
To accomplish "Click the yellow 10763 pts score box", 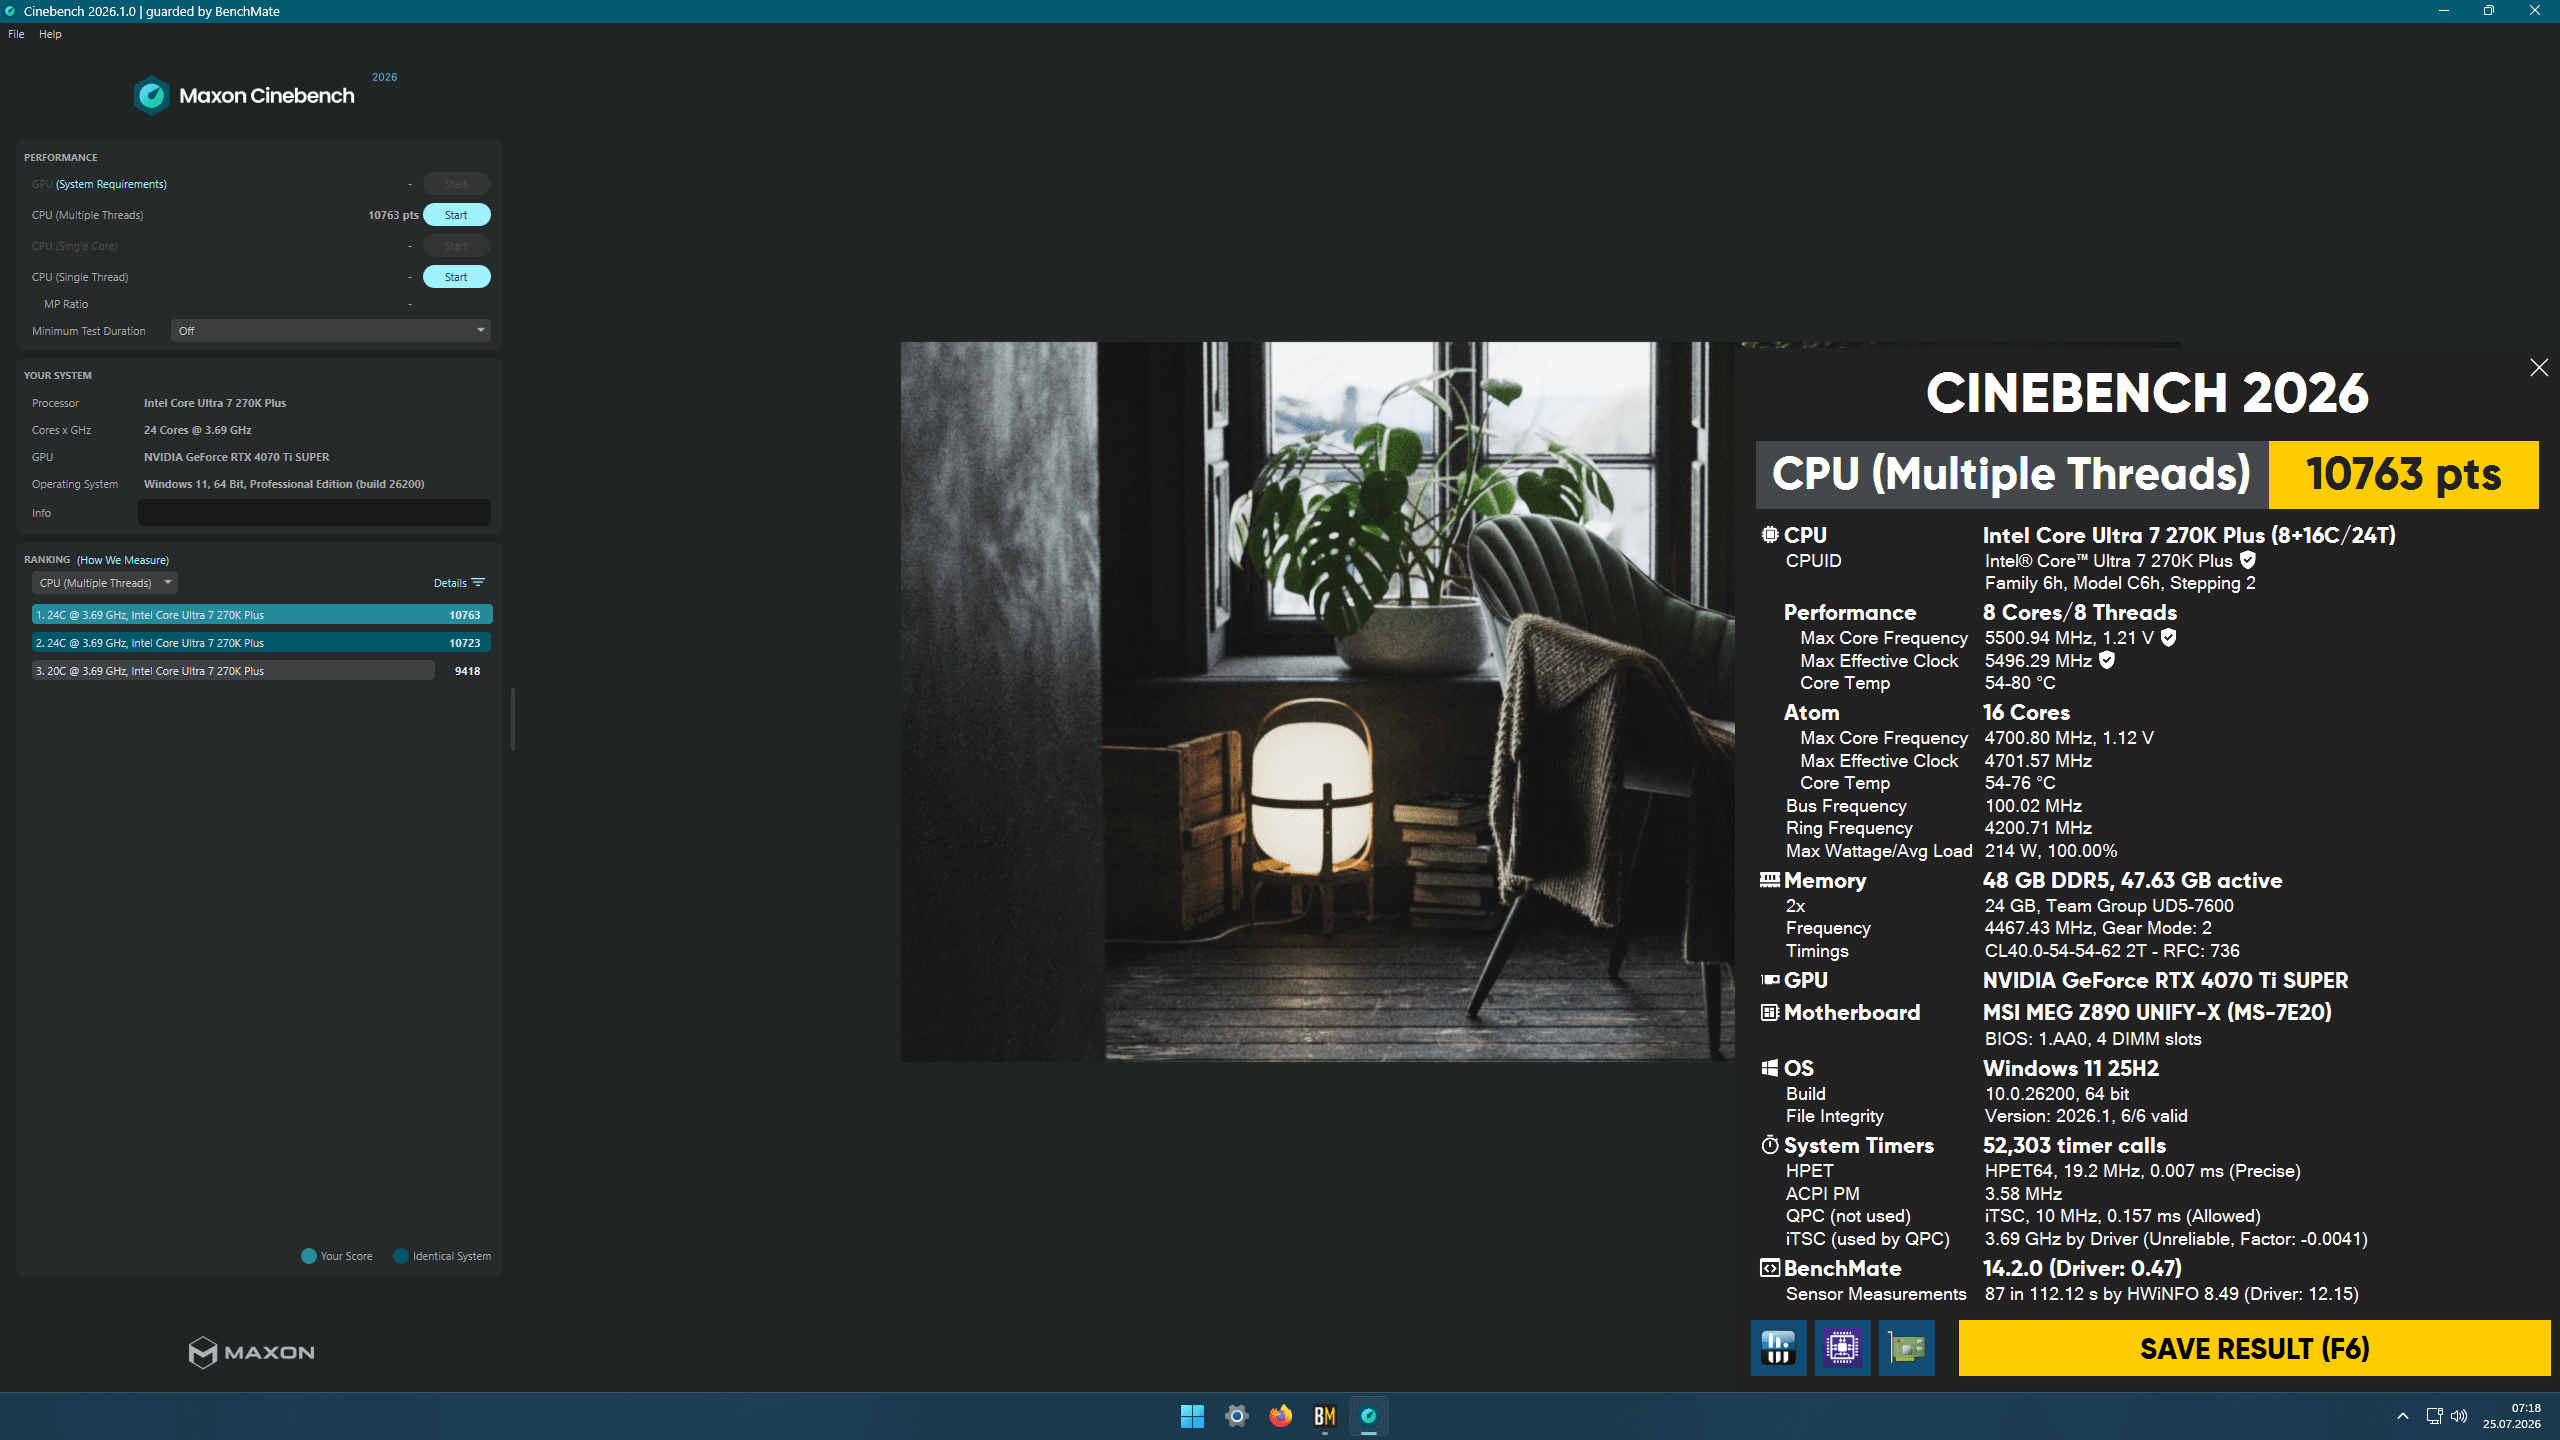I will 2404,474.
